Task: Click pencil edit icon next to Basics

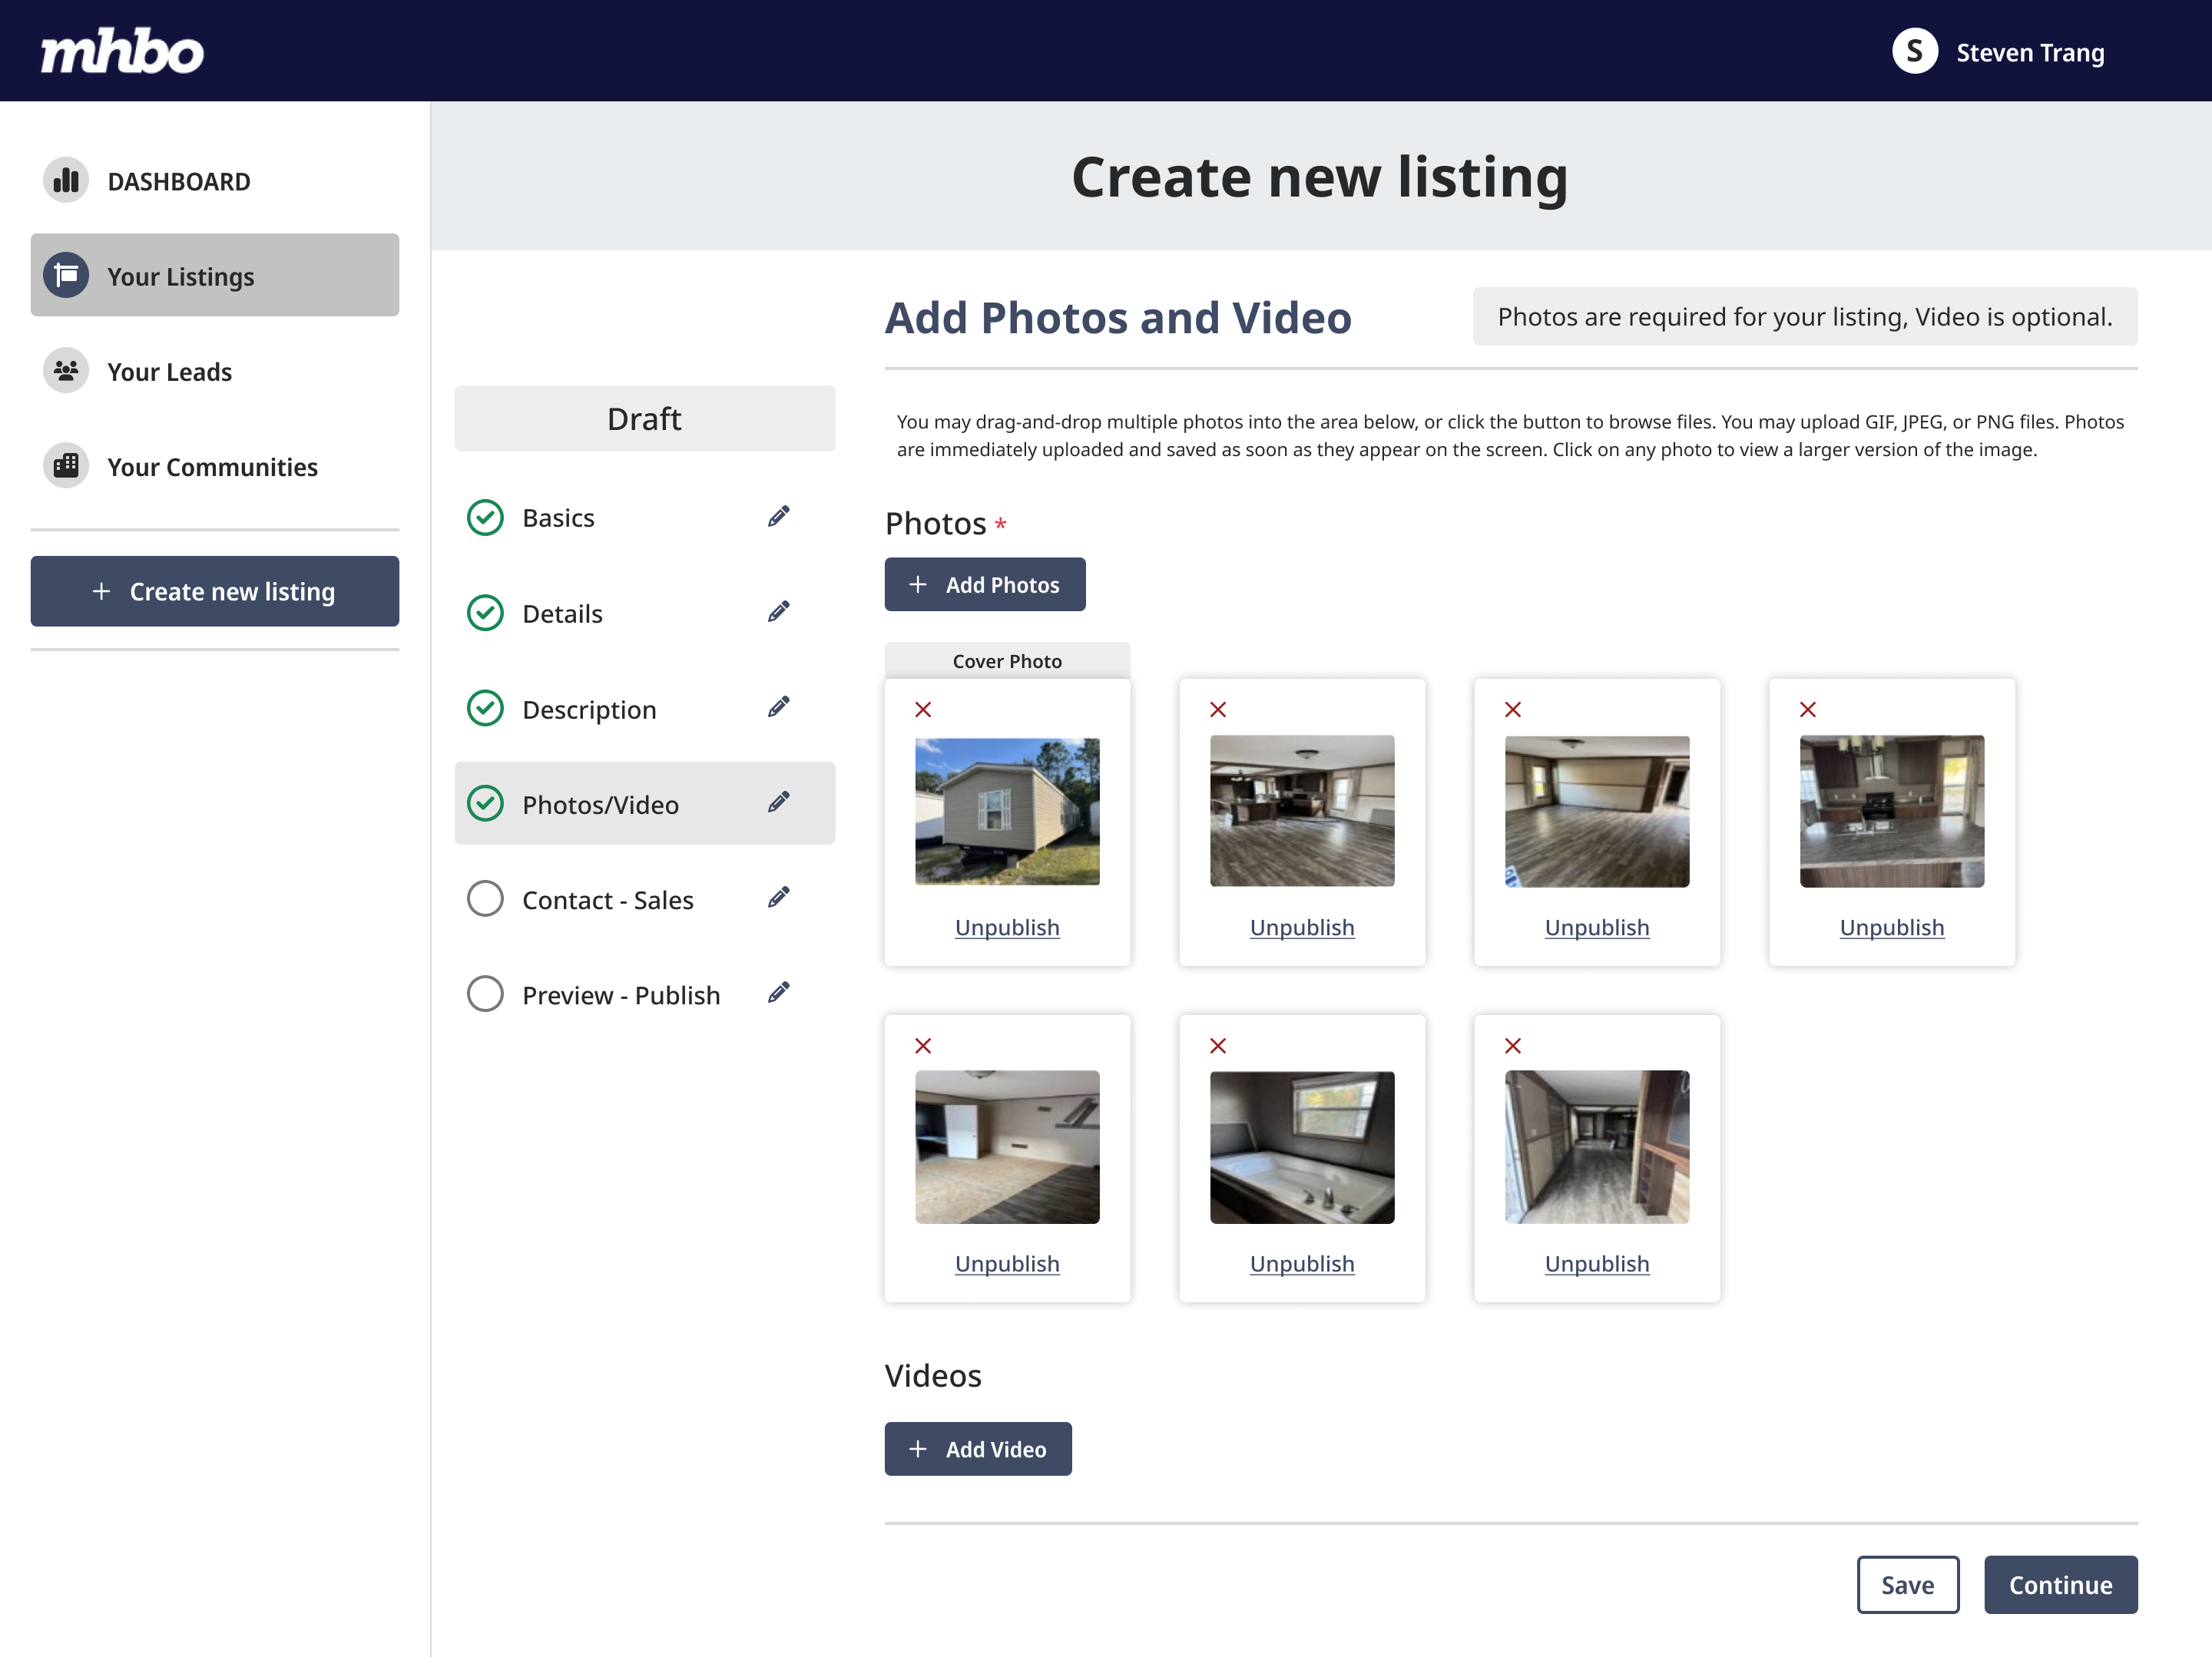Action: pos(778,517)
